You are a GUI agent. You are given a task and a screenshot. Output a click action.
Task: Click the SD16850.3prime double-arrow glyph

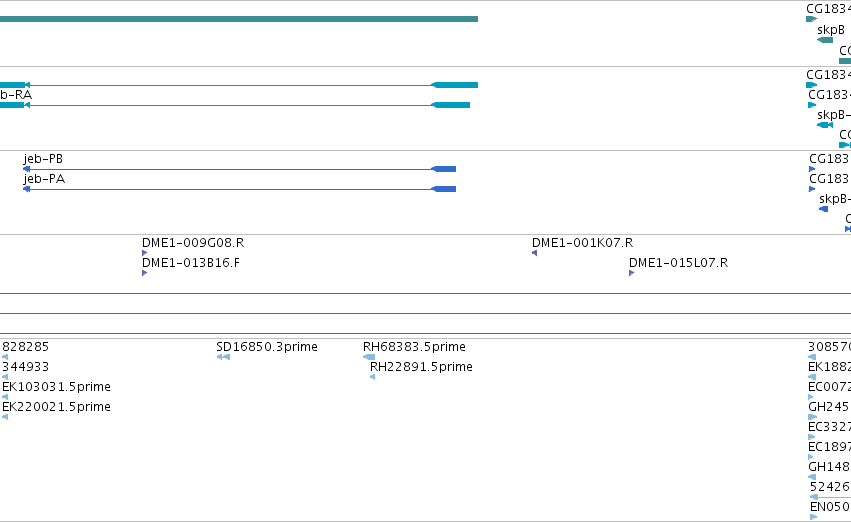(223, 357)
